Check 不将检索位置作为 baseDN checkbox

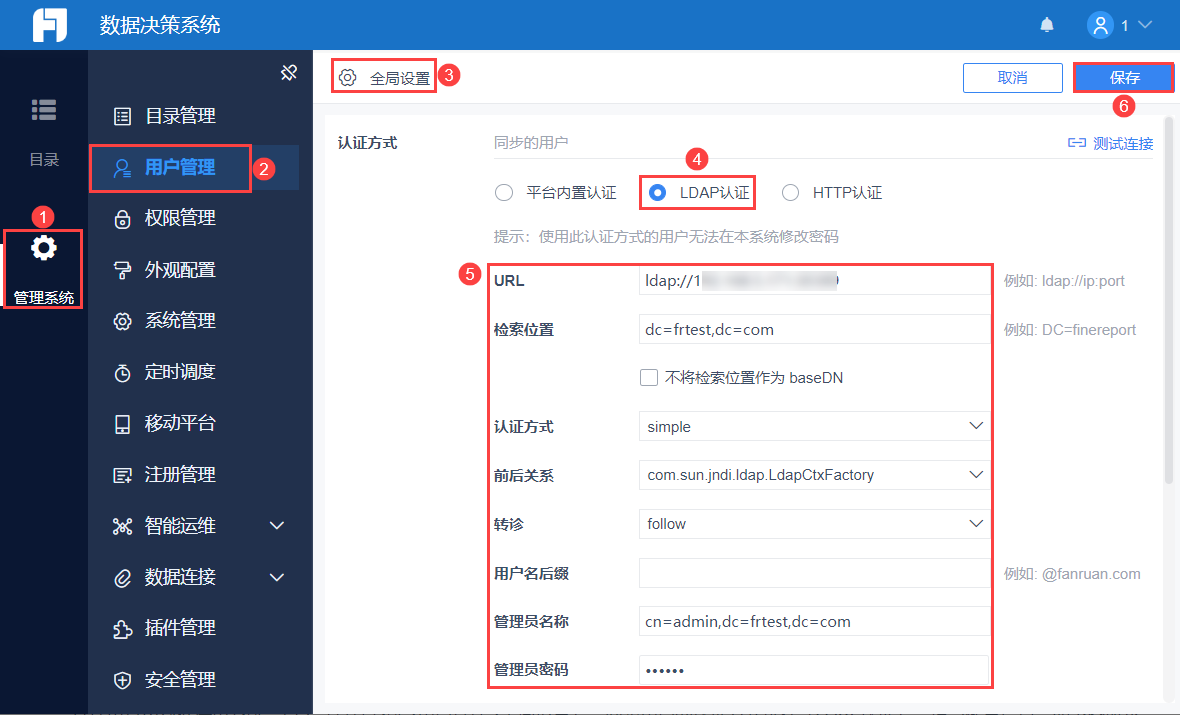click(x=649, y=377)
